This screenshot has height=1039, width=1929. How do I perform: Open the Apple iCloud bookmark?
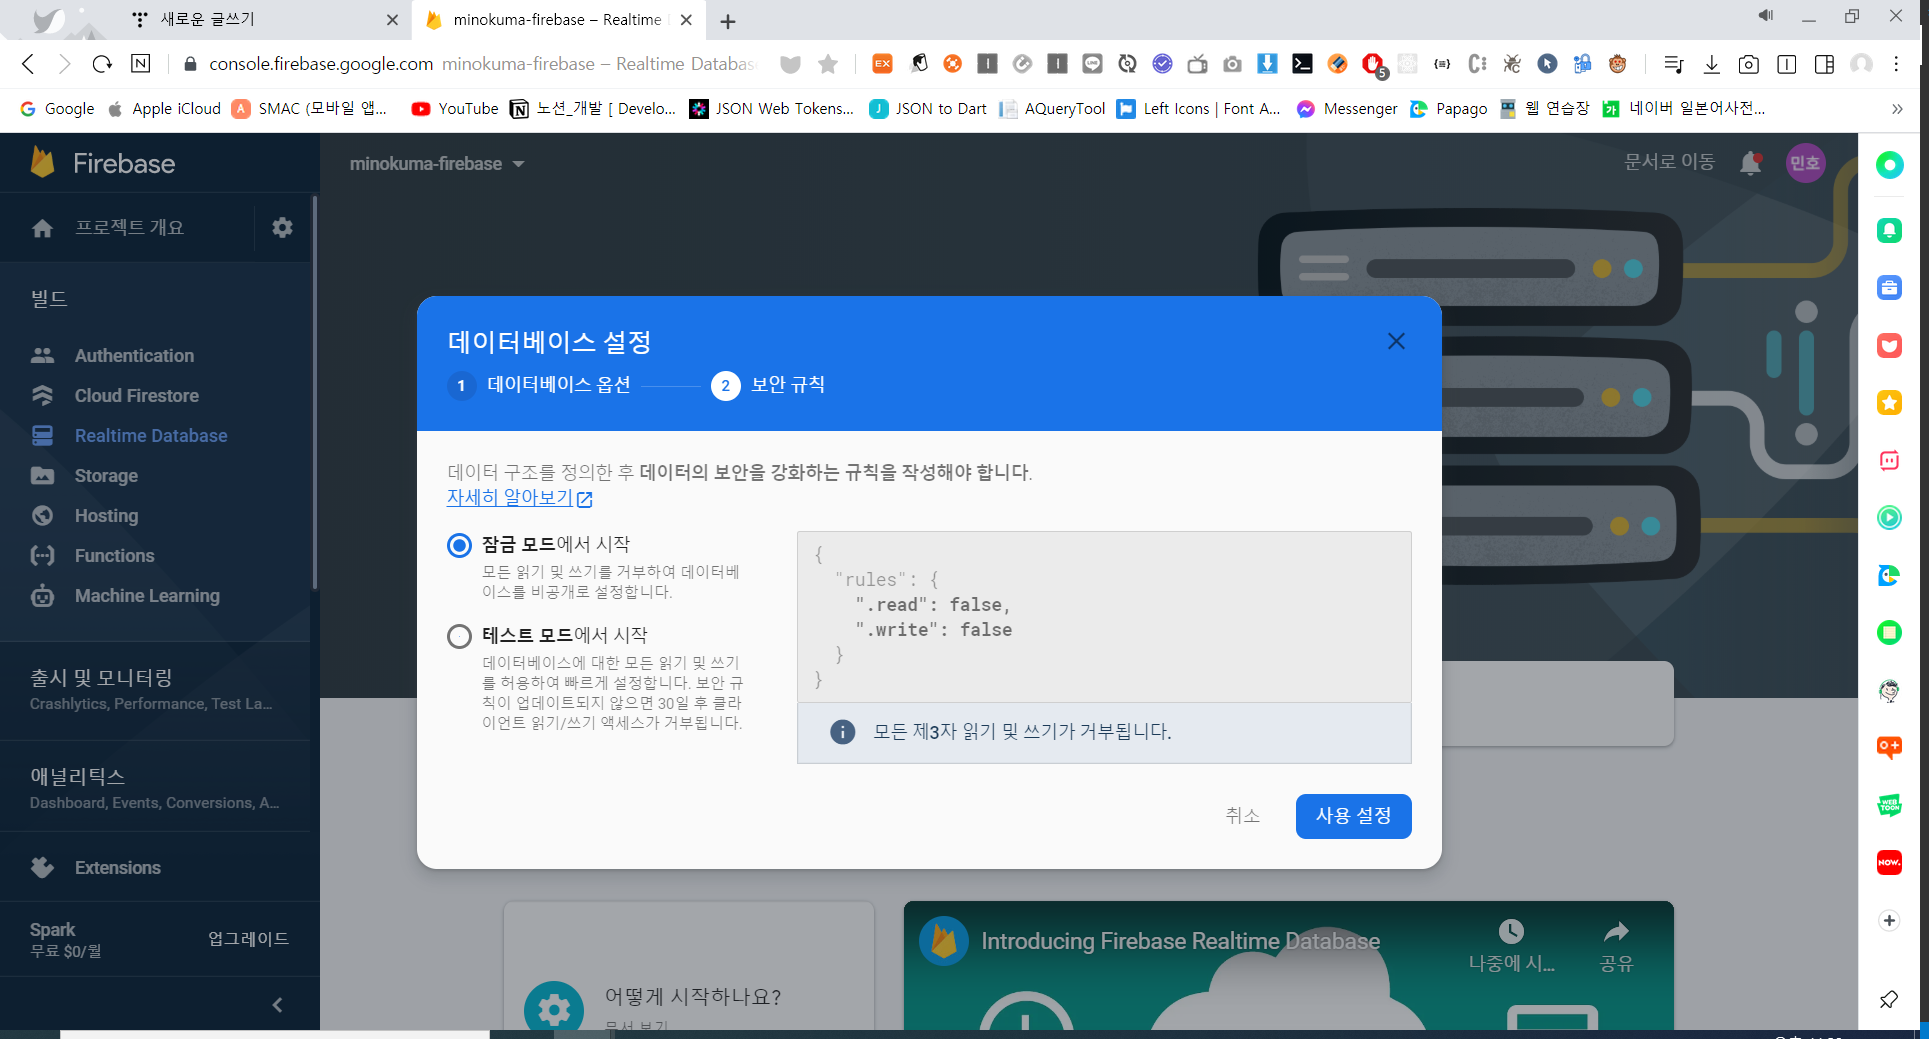(164, 109)
